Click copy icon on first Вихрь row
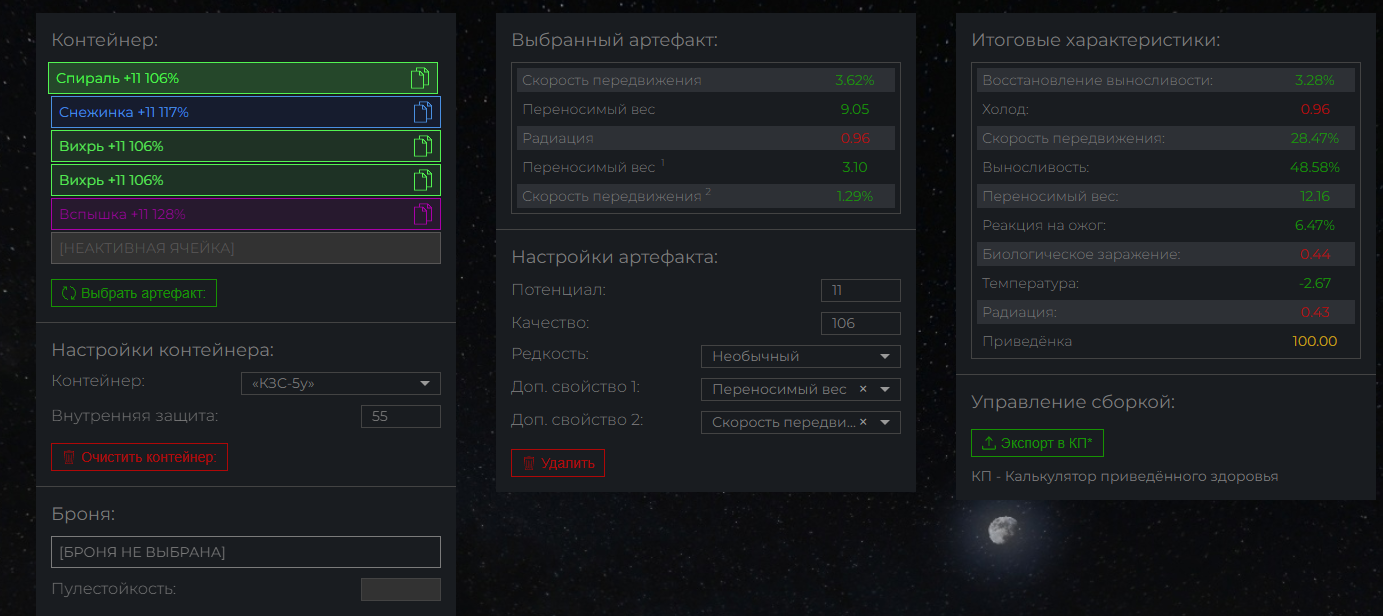The image size is (1383, 616). point(423,146)
